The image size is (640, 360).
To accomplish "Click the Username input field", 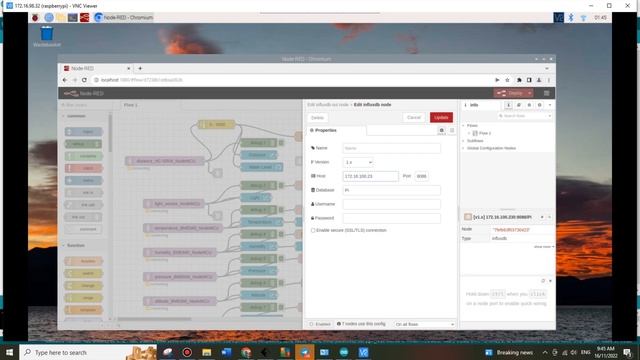I will pos(391,204).
